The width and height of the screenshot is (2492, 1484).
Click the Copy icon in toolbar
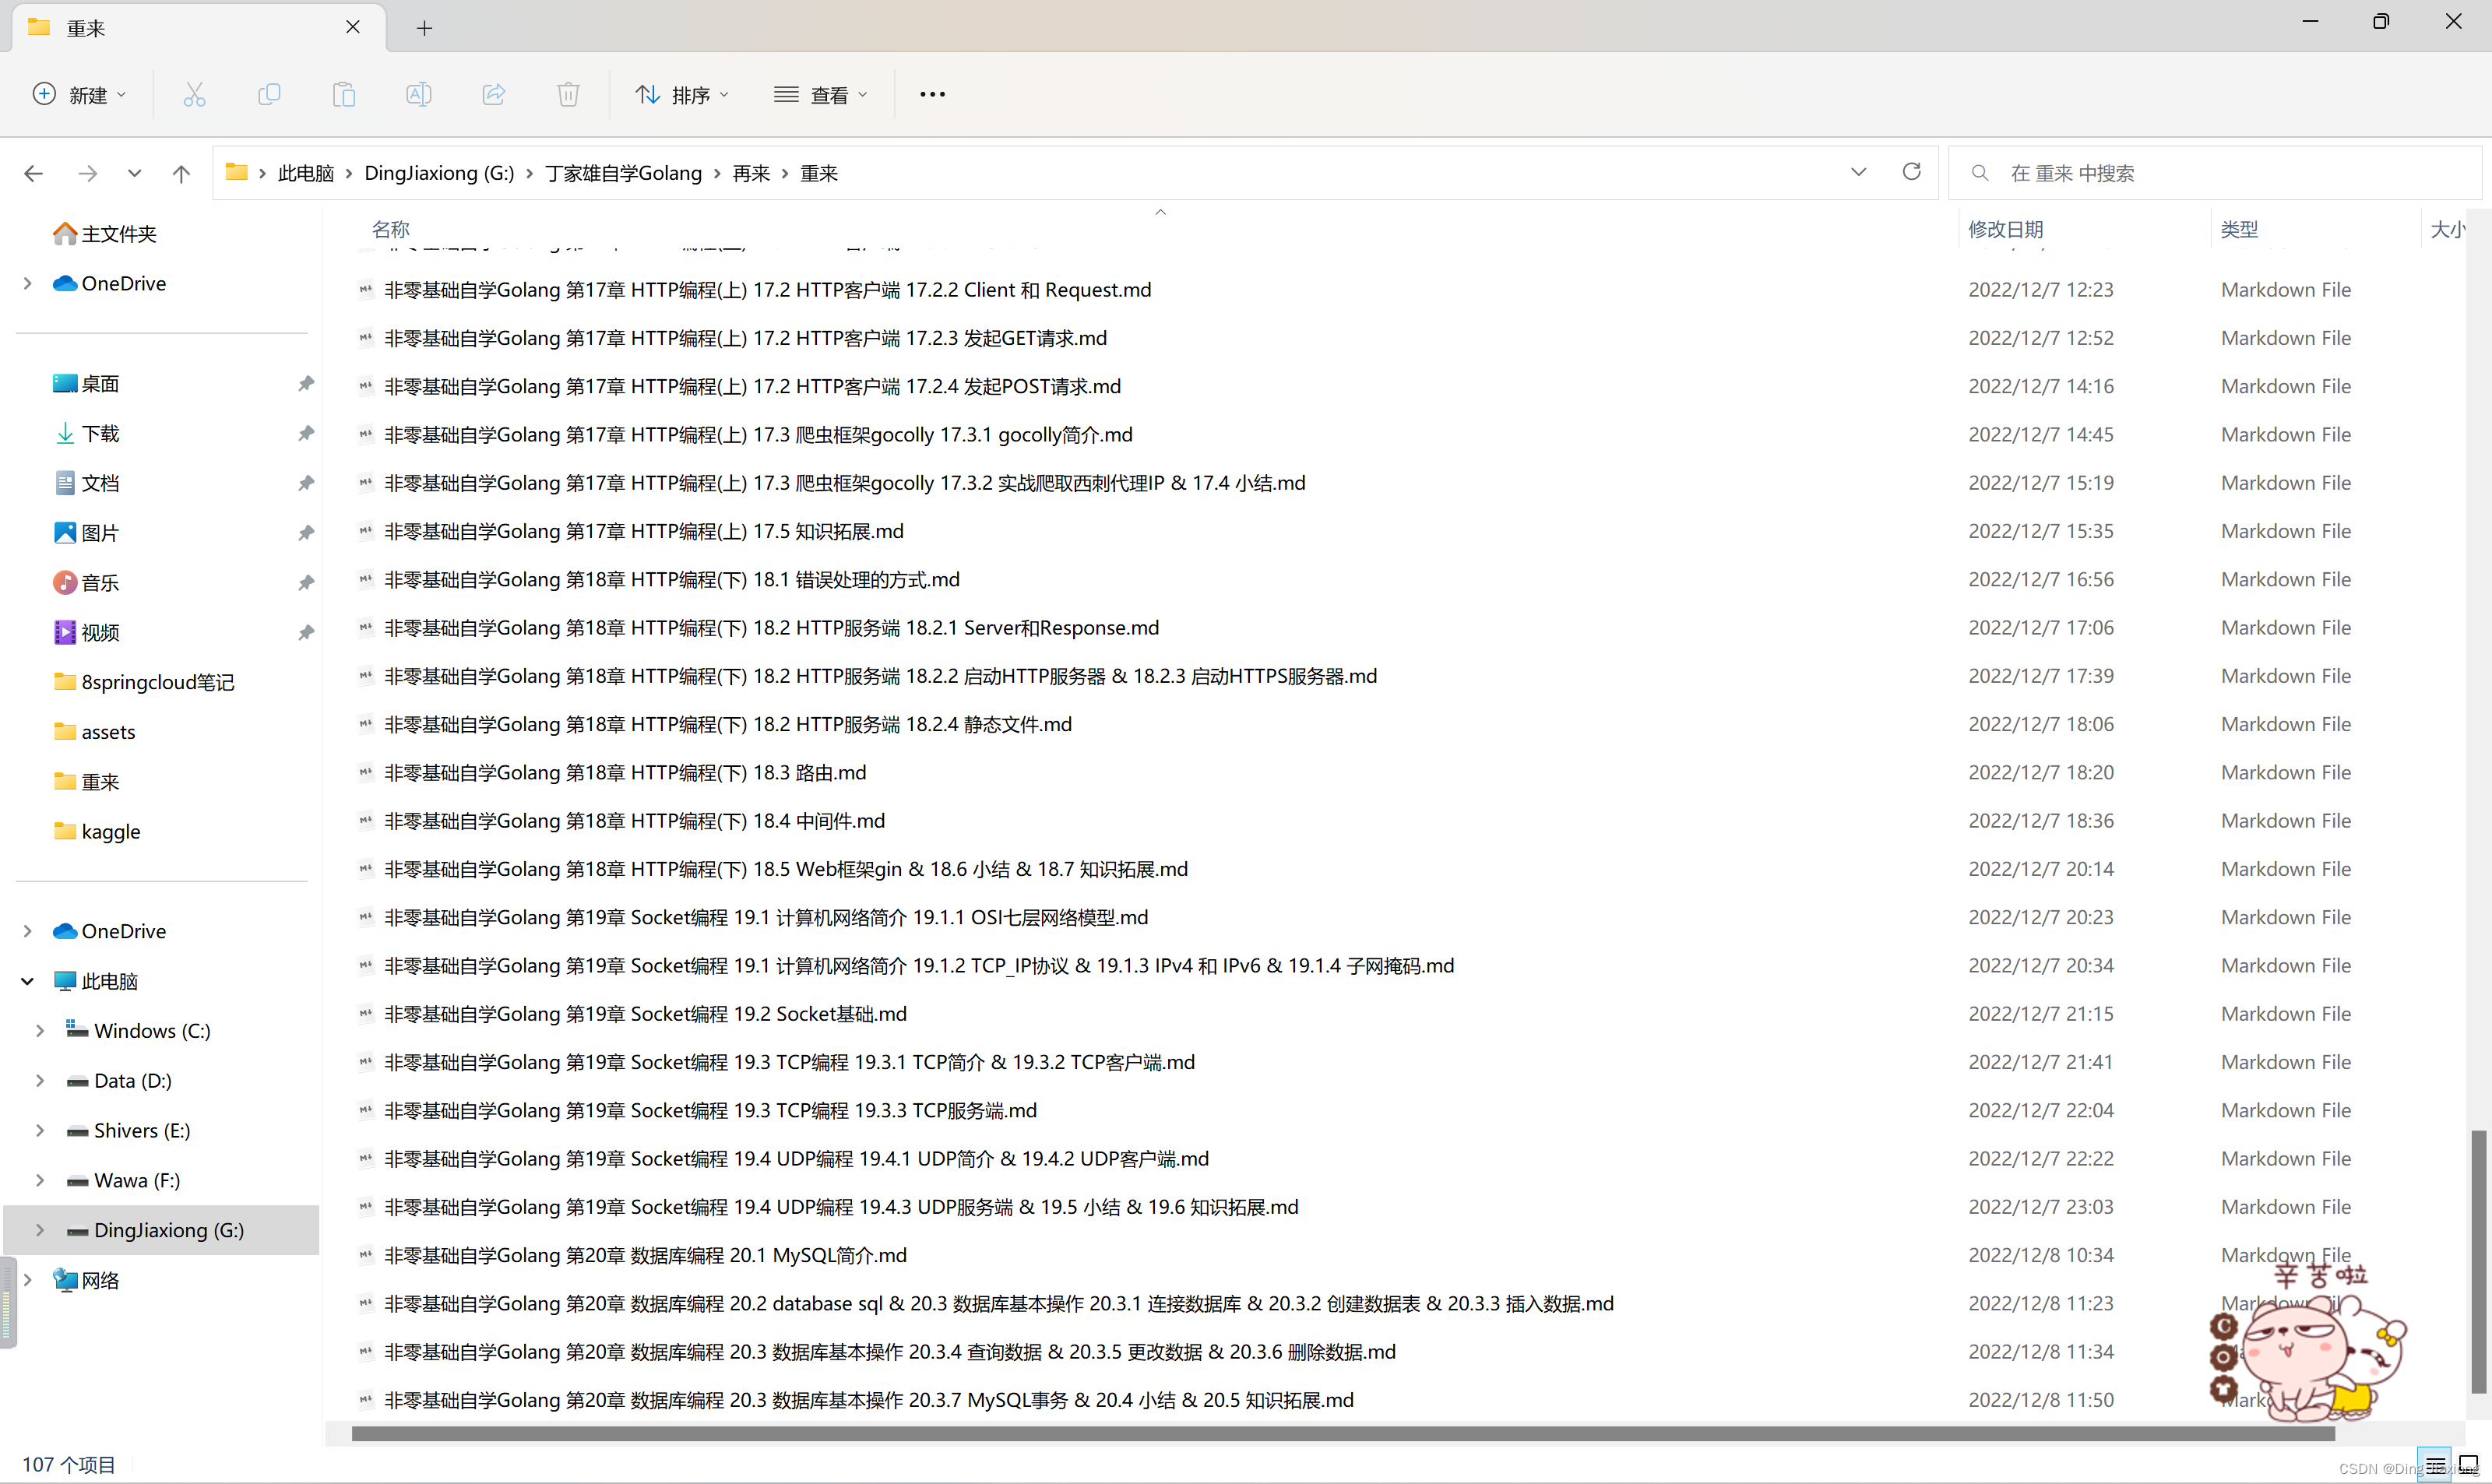pos(269,94)
